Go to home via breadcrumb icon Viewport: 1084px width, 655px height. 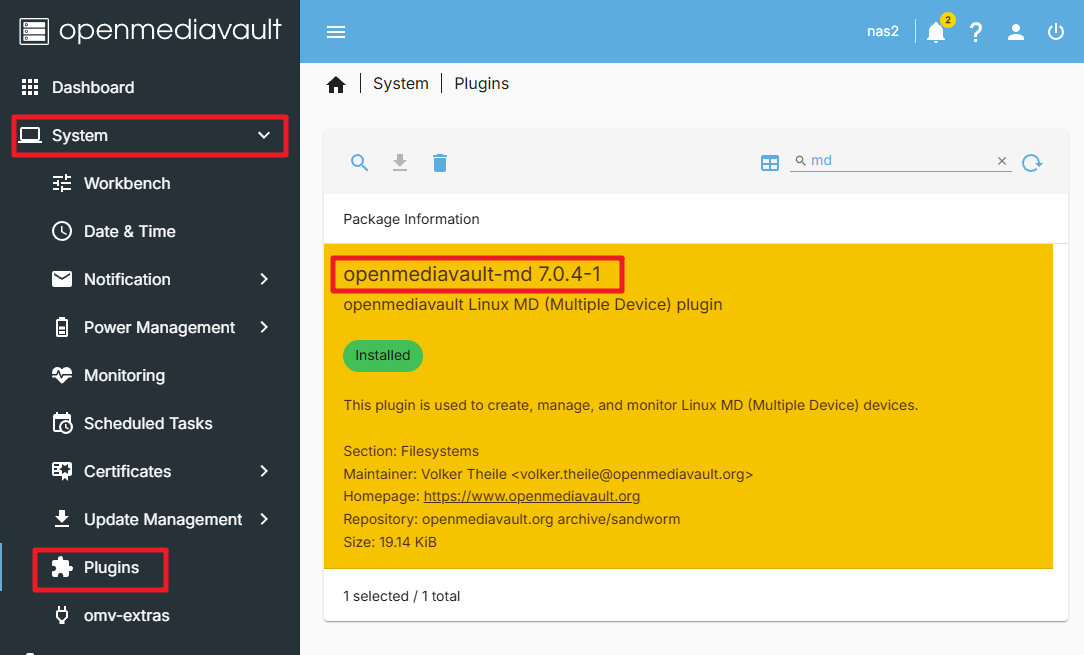(x=336, y=84)
